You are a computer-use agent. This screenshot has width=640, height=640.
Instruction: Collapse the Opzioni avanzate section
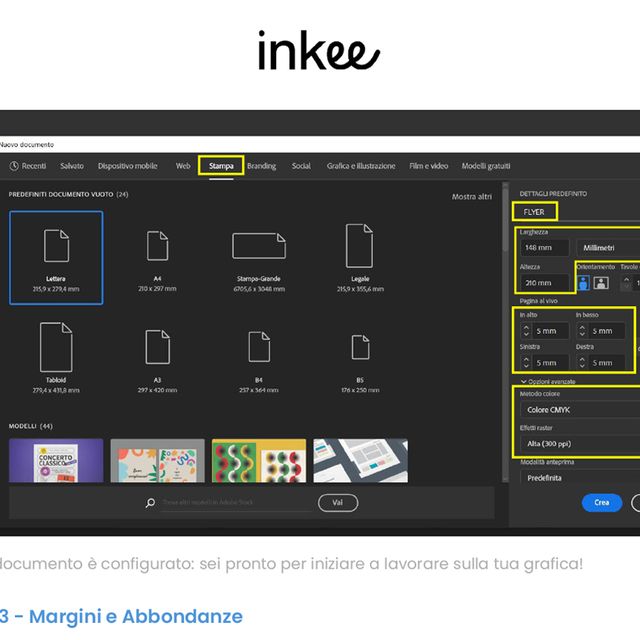[548, 382]
